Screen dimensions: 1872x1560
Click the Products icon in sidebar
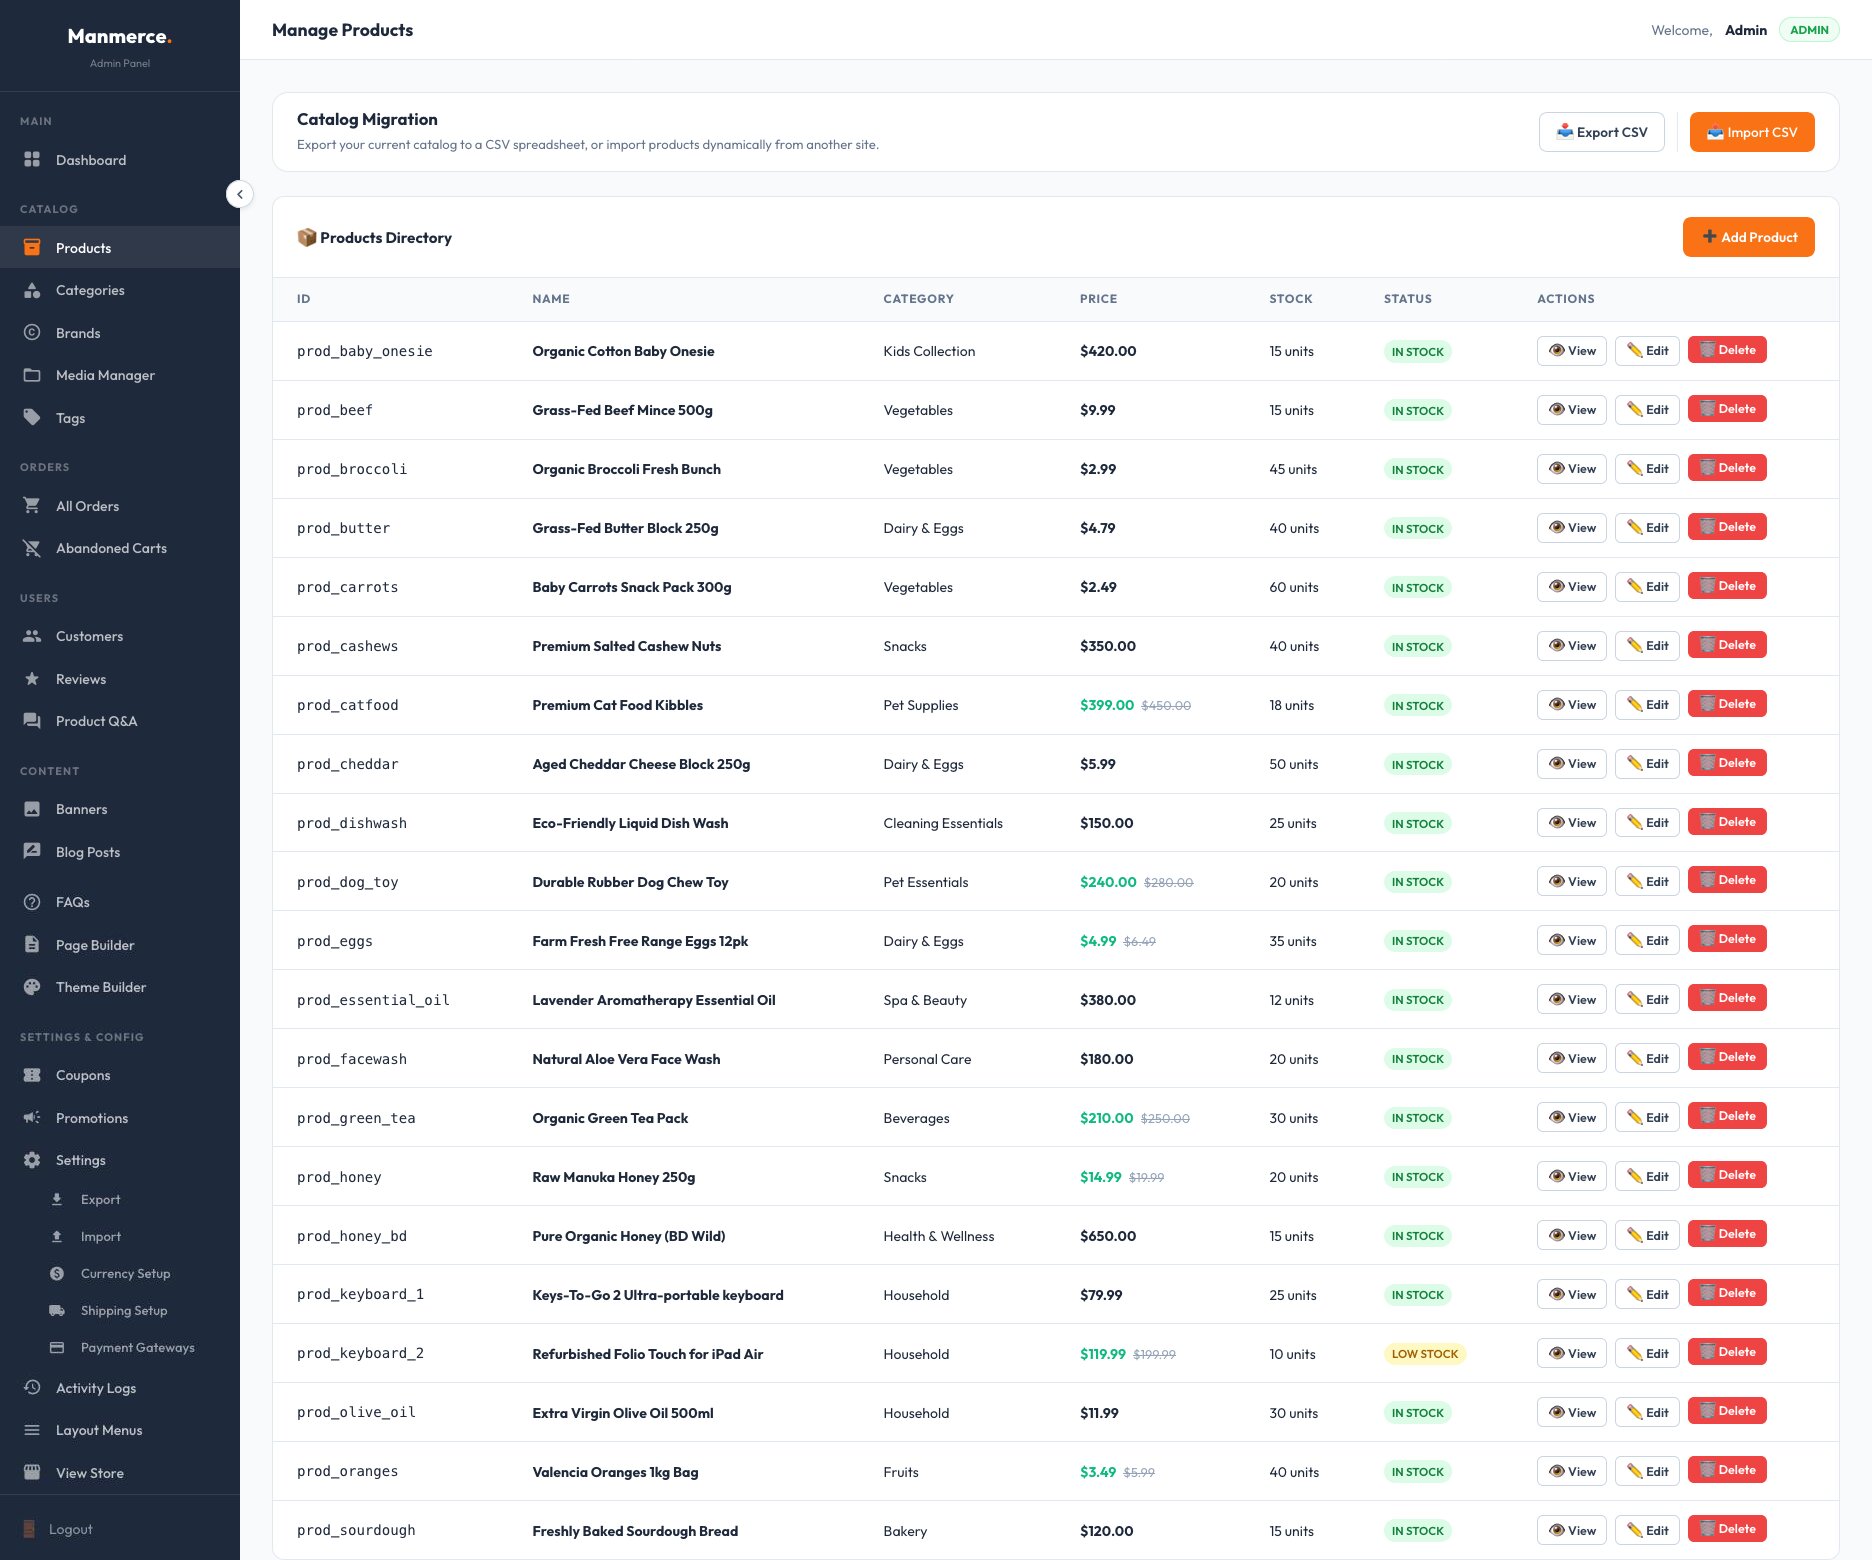pyautogui.click(x=32, y=248)
